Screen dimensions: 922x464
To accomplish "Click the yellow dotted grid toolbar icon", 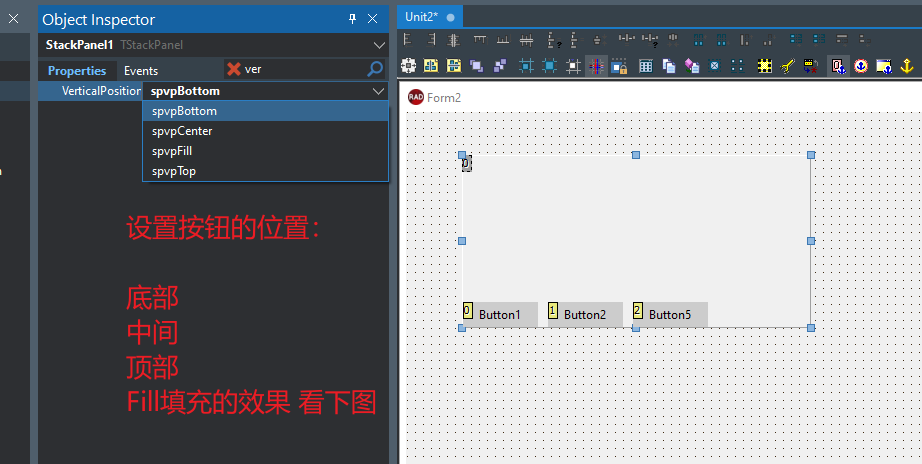I will click(765, 66).
